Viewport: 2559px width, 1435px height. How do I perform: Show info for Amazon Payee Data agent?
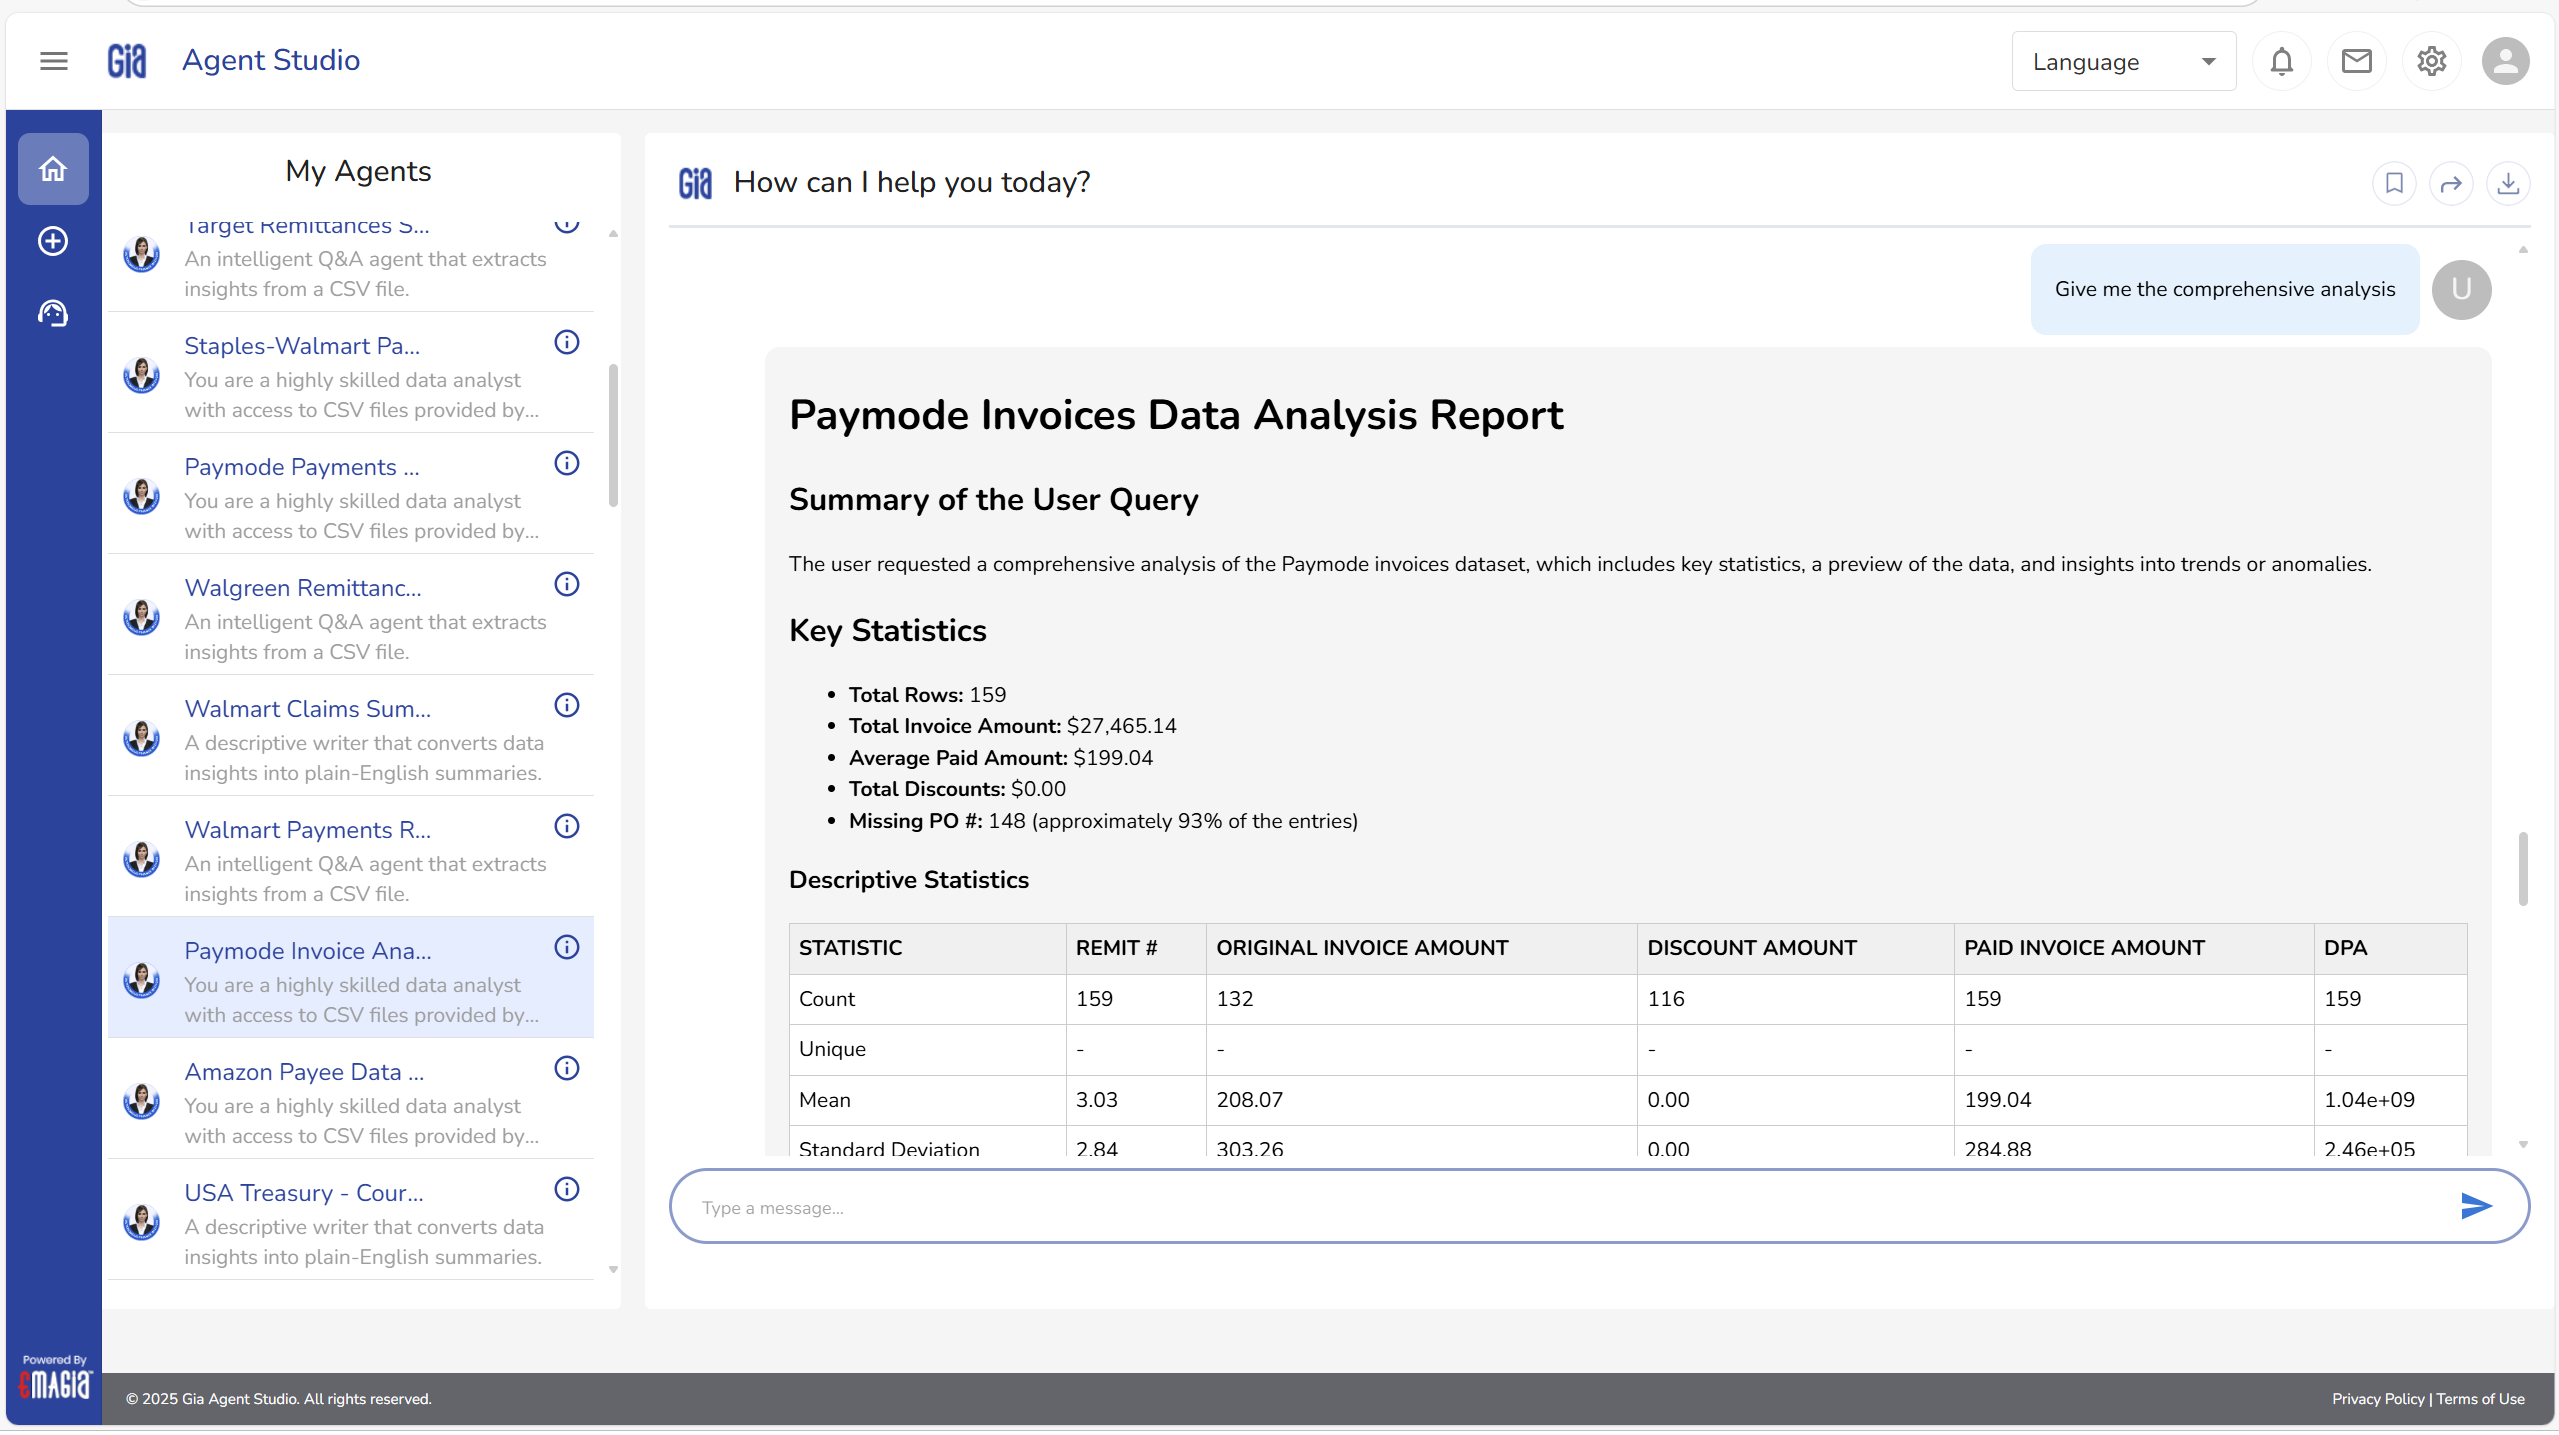tap(567, 1068)
